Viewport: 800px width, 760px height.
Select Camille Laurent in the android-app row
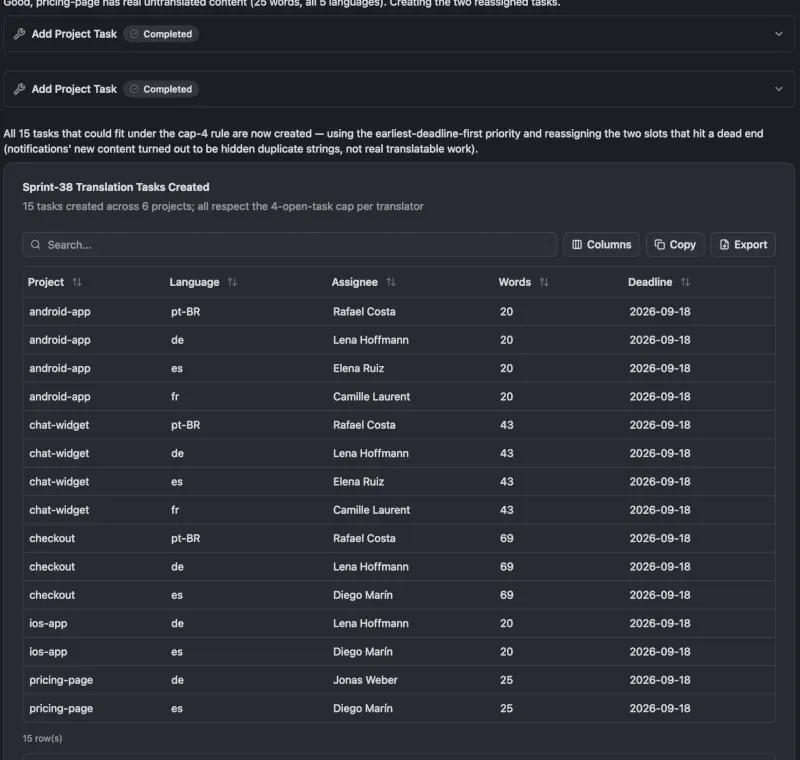tap(371, 396)
